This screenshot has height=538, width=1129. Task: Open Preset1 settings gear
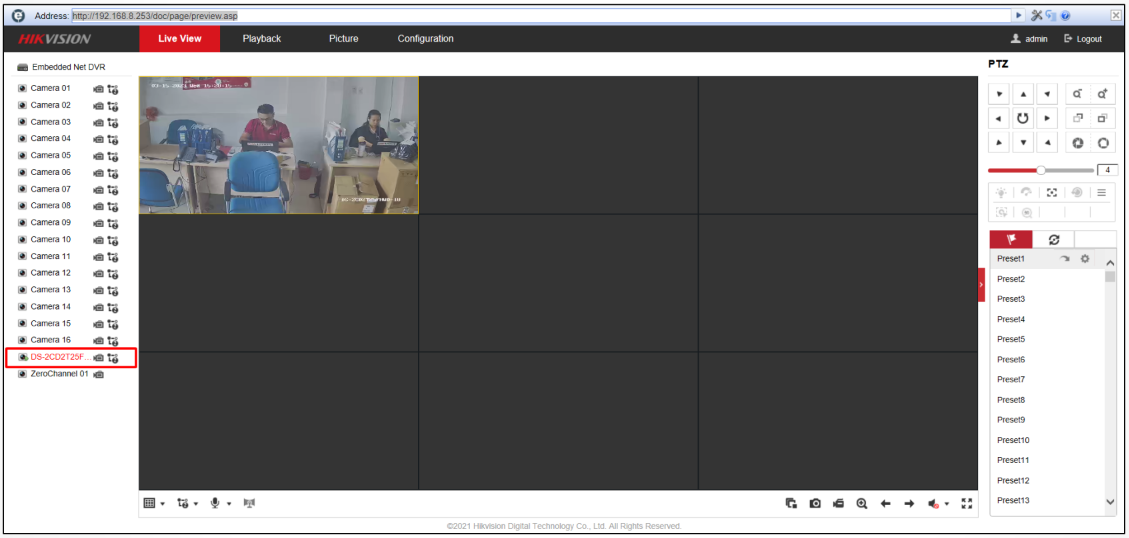[x=1085, y=259]
